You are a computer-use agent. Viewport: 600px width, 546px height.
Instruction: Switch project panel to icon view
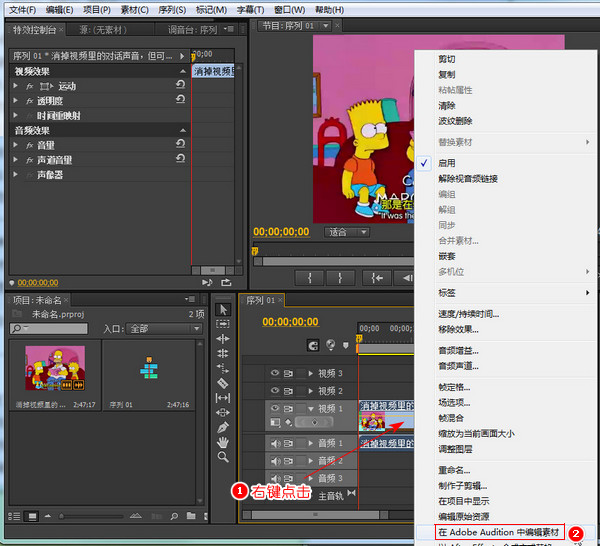32,517
